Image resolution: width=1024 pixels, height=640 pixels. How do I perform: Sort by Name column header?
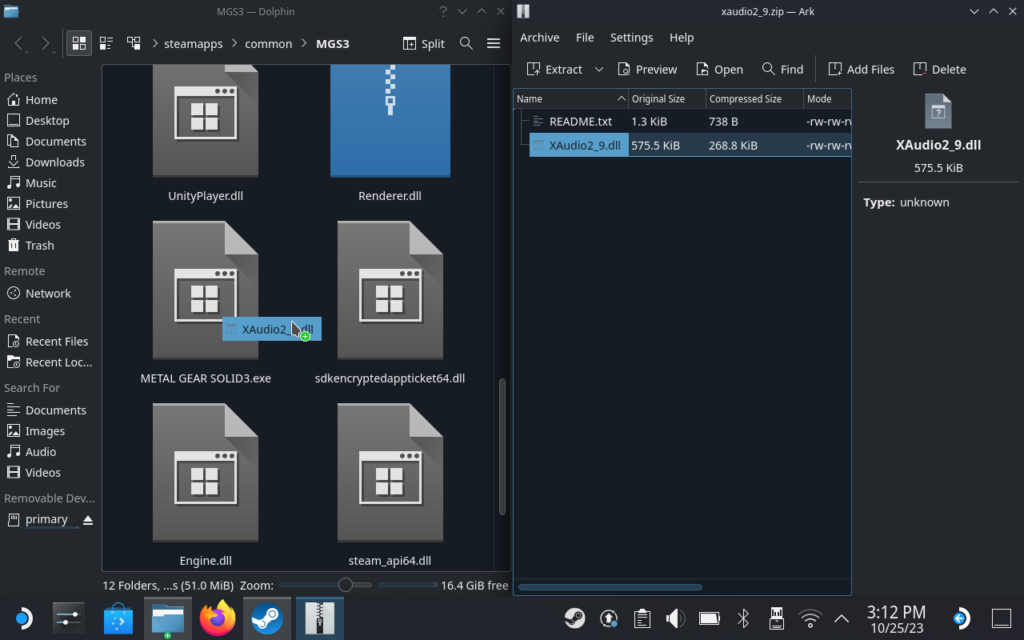(571, 99)
